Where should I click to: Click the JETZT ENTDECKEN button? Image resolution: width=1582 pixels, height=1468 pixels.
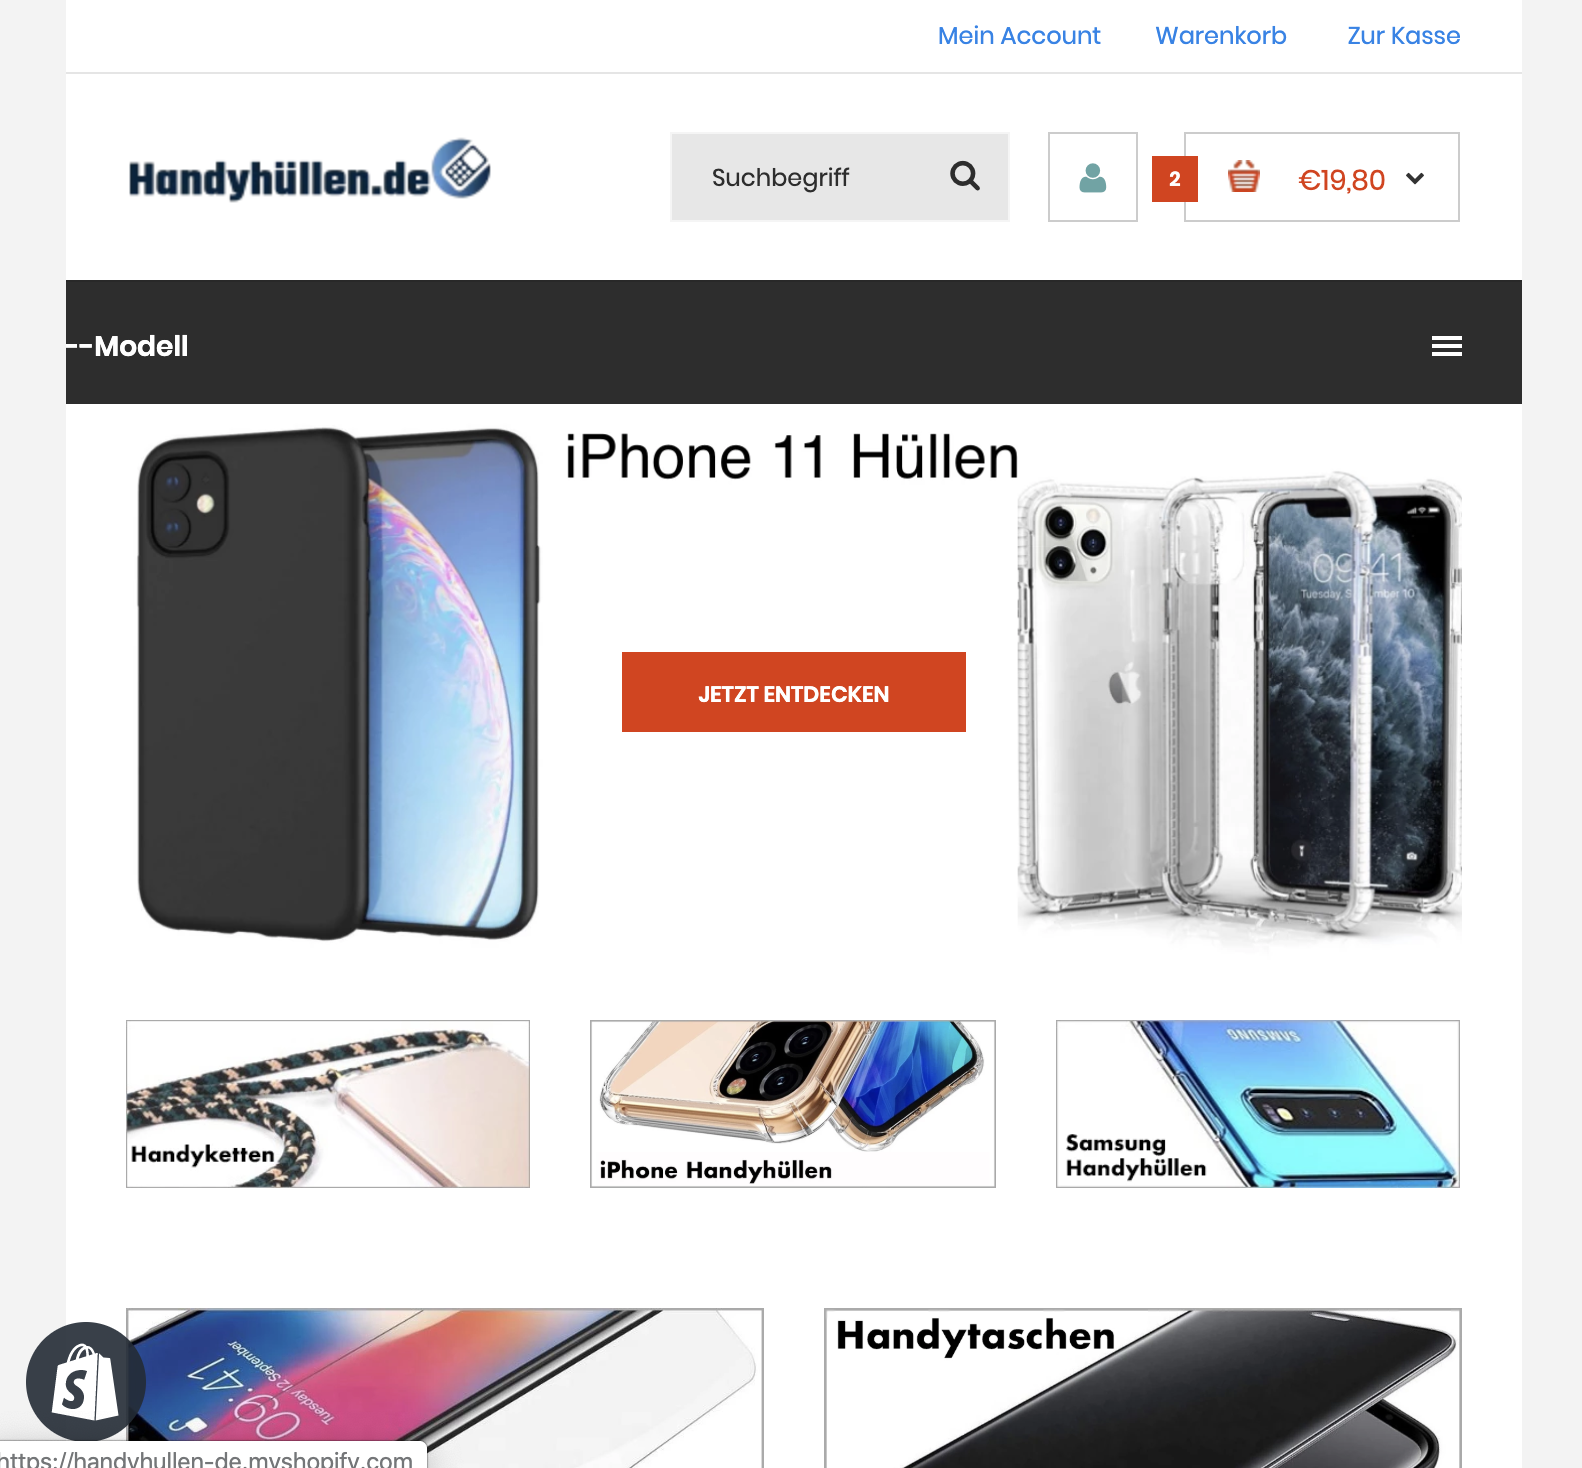coord(793,692)
